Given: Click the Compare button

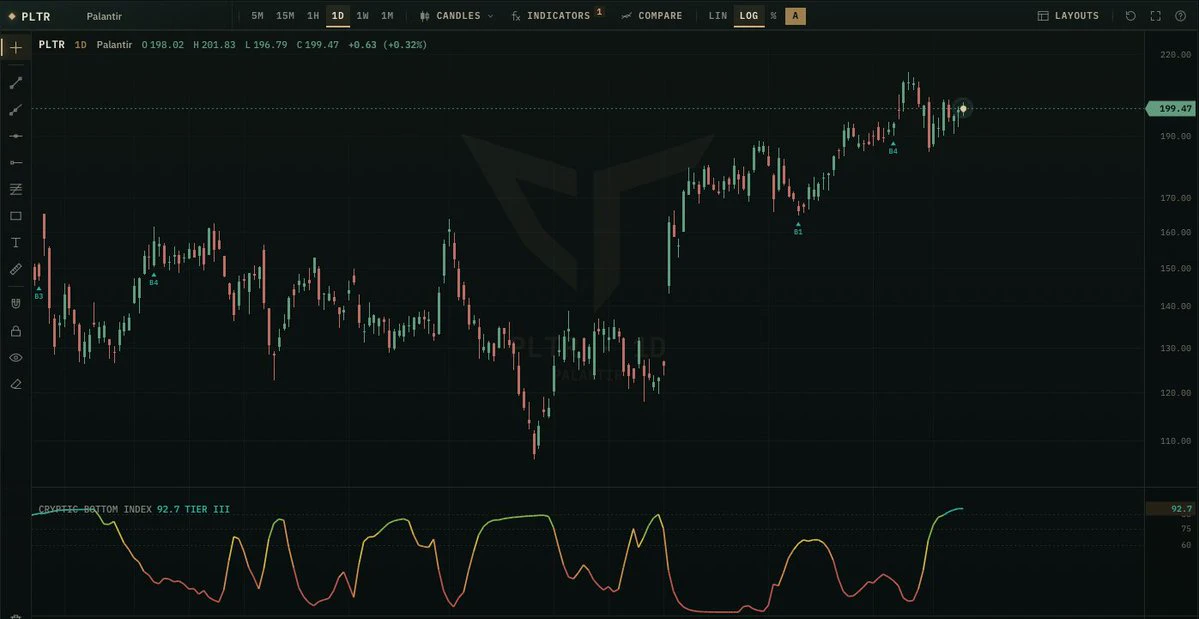Looking at the screenshot, I should (651, 16).
